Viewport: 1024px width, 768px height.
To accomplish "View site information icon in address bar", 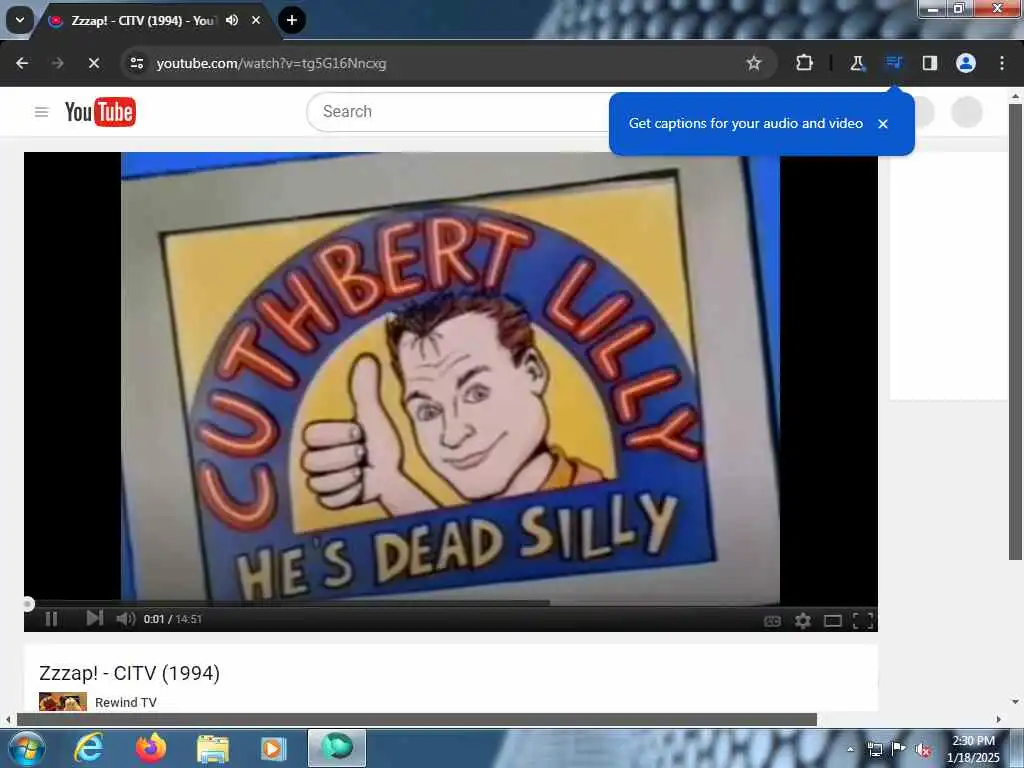I will pos(136,63).
